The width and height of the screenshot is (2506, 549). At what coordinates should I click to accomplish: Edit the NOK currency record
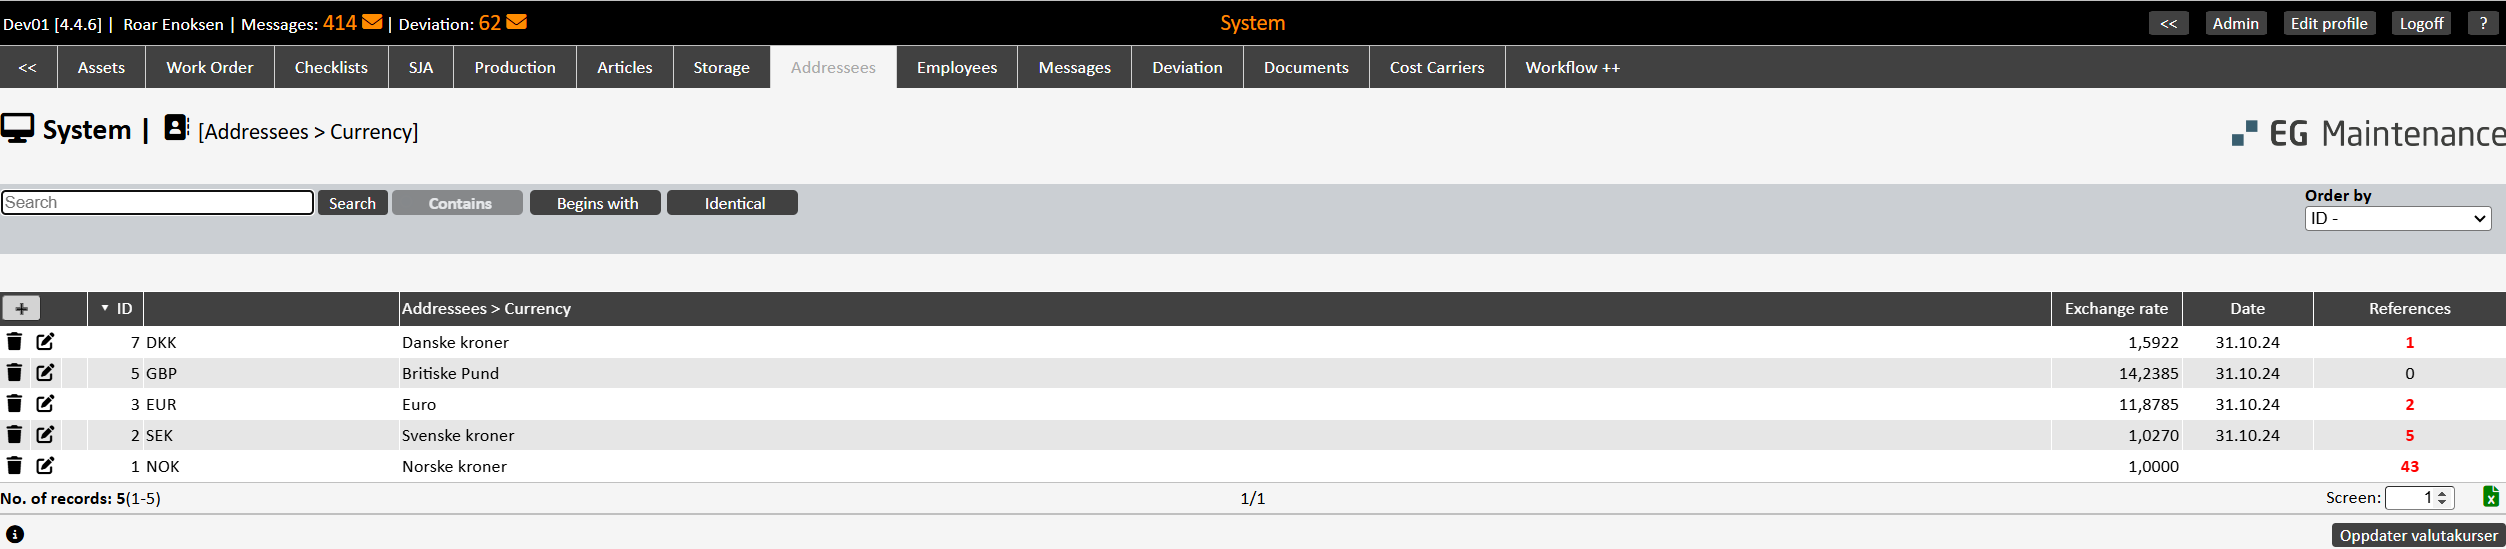click(x=45, y=466)
